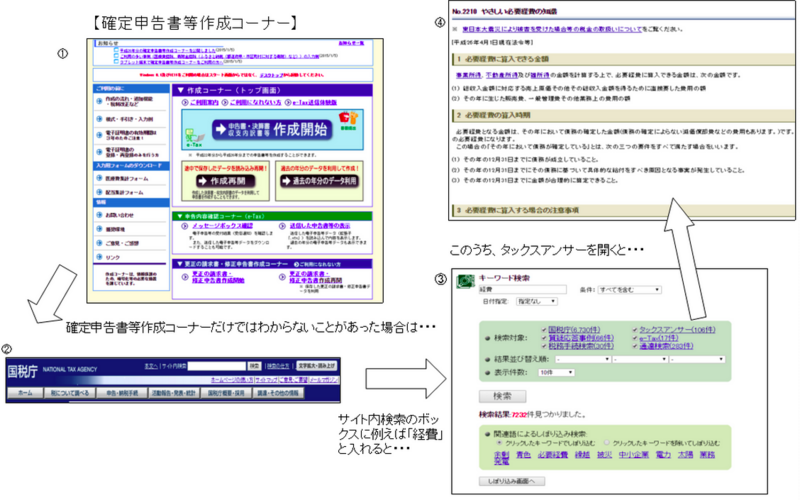Open the 東日本大震災 tax treatment link
The height and width of the screenshot is (500, 800).
coord(552,29)
